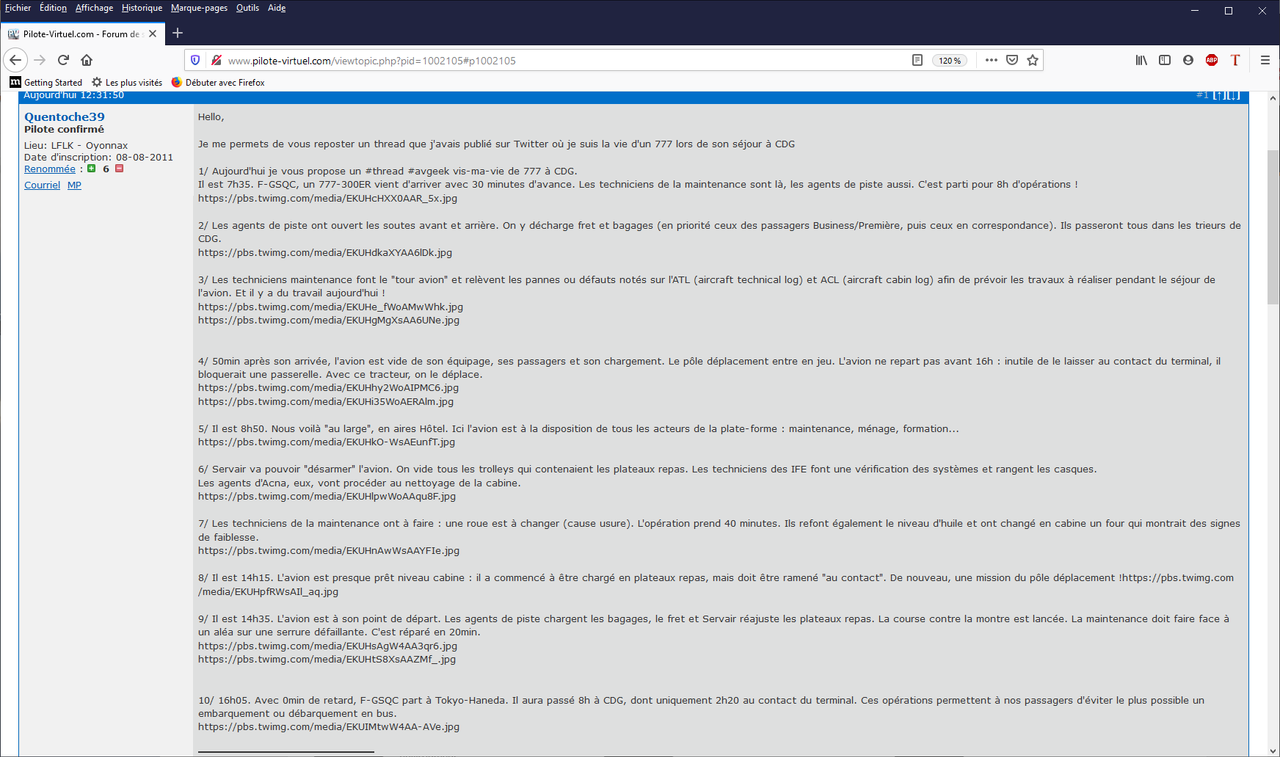Click the EKUHhy2WoAIPMC6.jpg URL text
Image resolution: width=1280 pixels, height=757 pixels.
[x=329, y=388]
